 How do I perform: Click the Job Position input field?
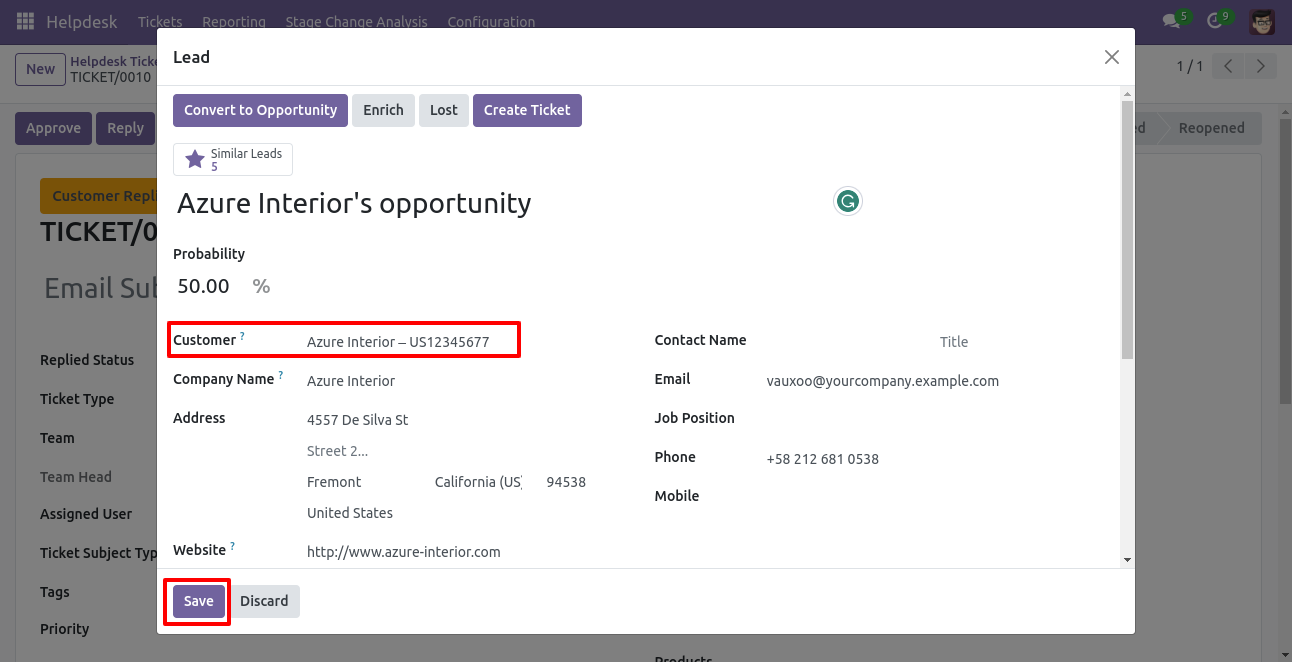click(x=932, y=420)
